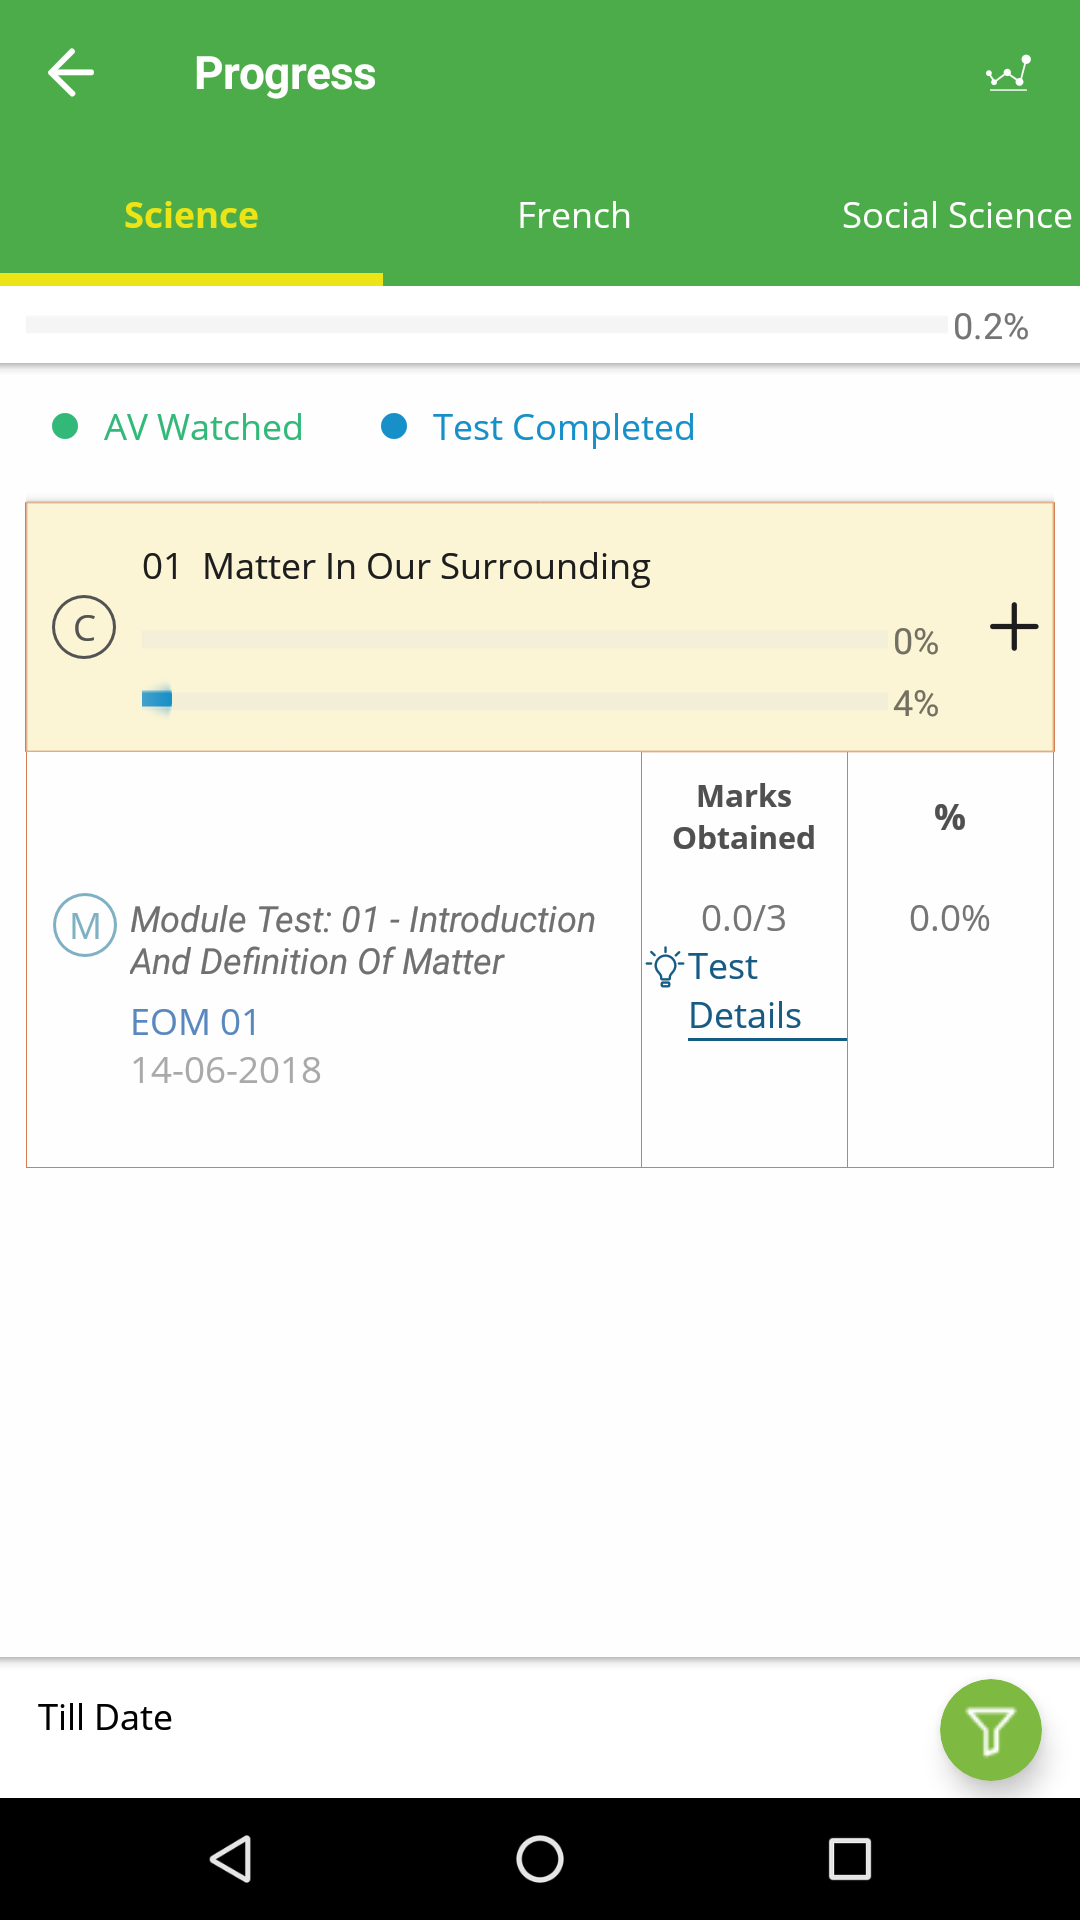Screen dimensions: 1080x1920
Task: Expand chapter with the plus icon
Action: pos(1014,627)
